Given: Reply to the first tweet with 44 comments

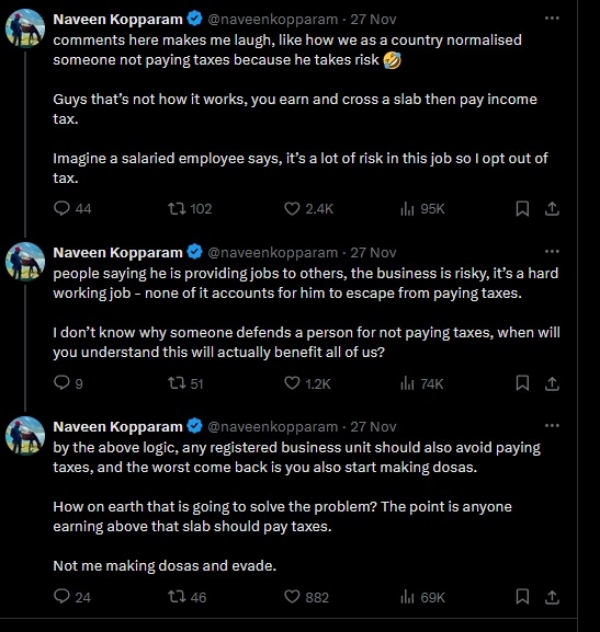Looking at the screenshot, I should tap(62, 208).
